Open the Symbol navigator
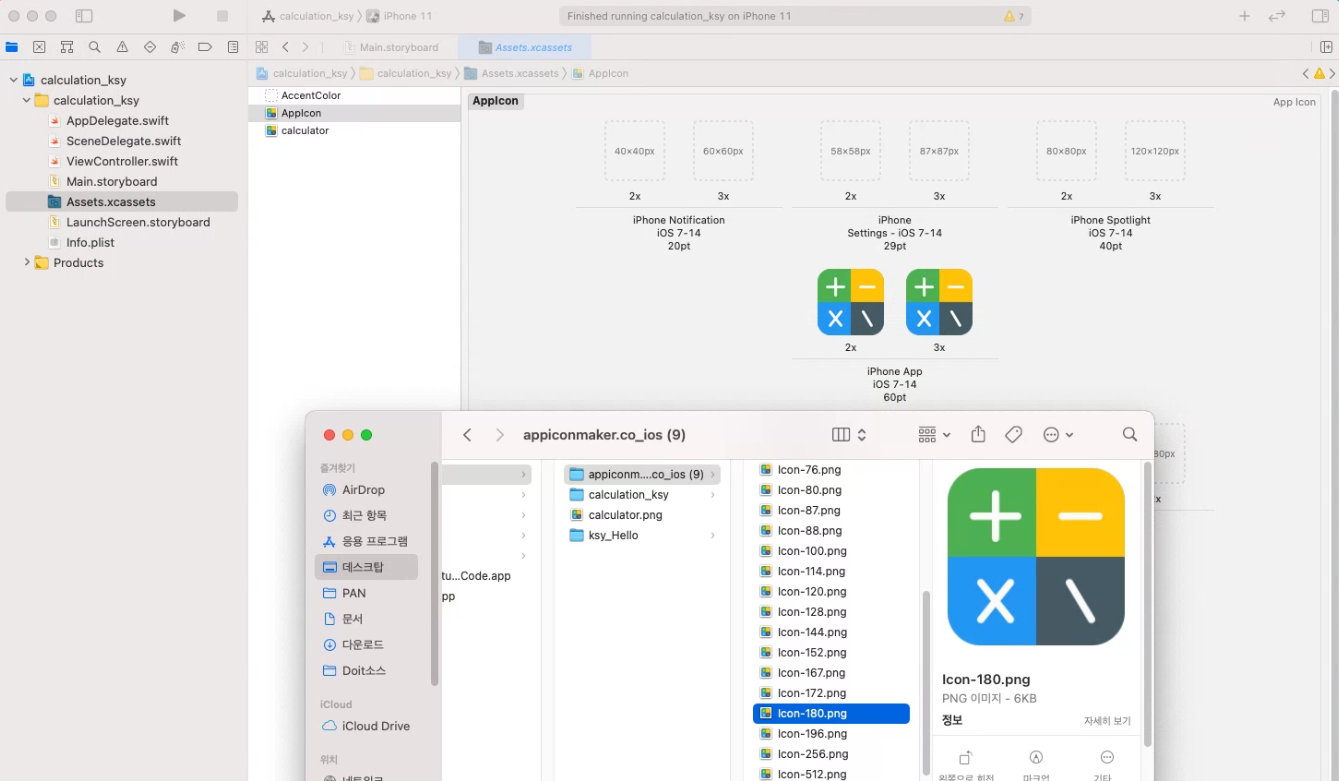Screen dimensions: 1339x781 coord(67,47)
